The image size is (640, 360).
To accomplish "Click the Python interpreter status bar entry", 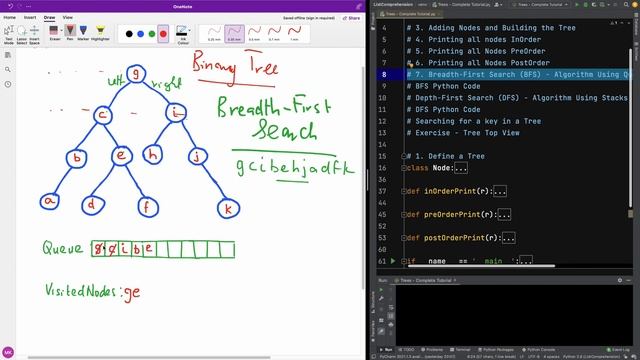I will point(592,357).
